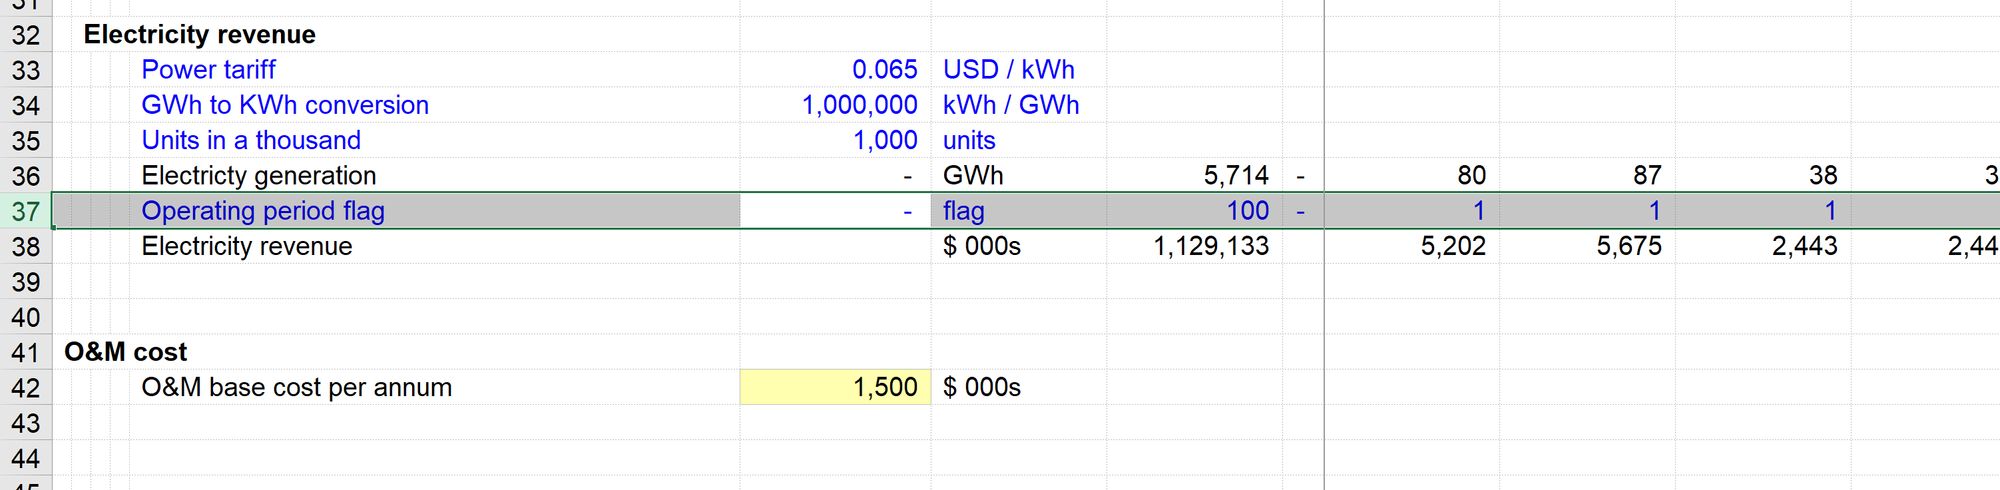The width and height of the screenshot is (2000, 490).
Task: Click the 'USD / kWh' unit cell
Action: click(1008, 70)
